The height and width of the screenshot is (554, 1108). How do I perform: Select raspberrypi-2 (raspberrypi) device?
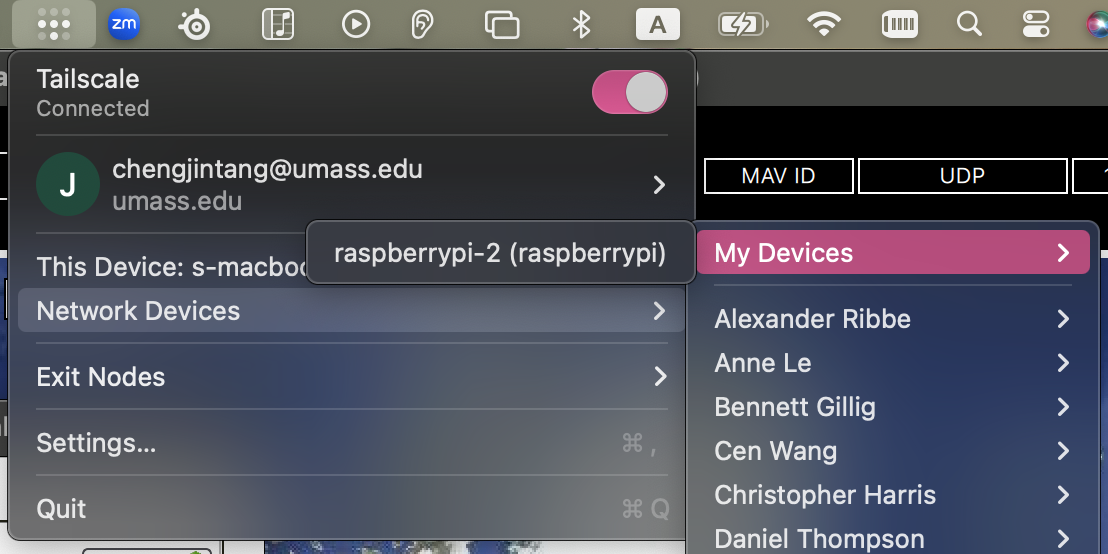[500, 253]
